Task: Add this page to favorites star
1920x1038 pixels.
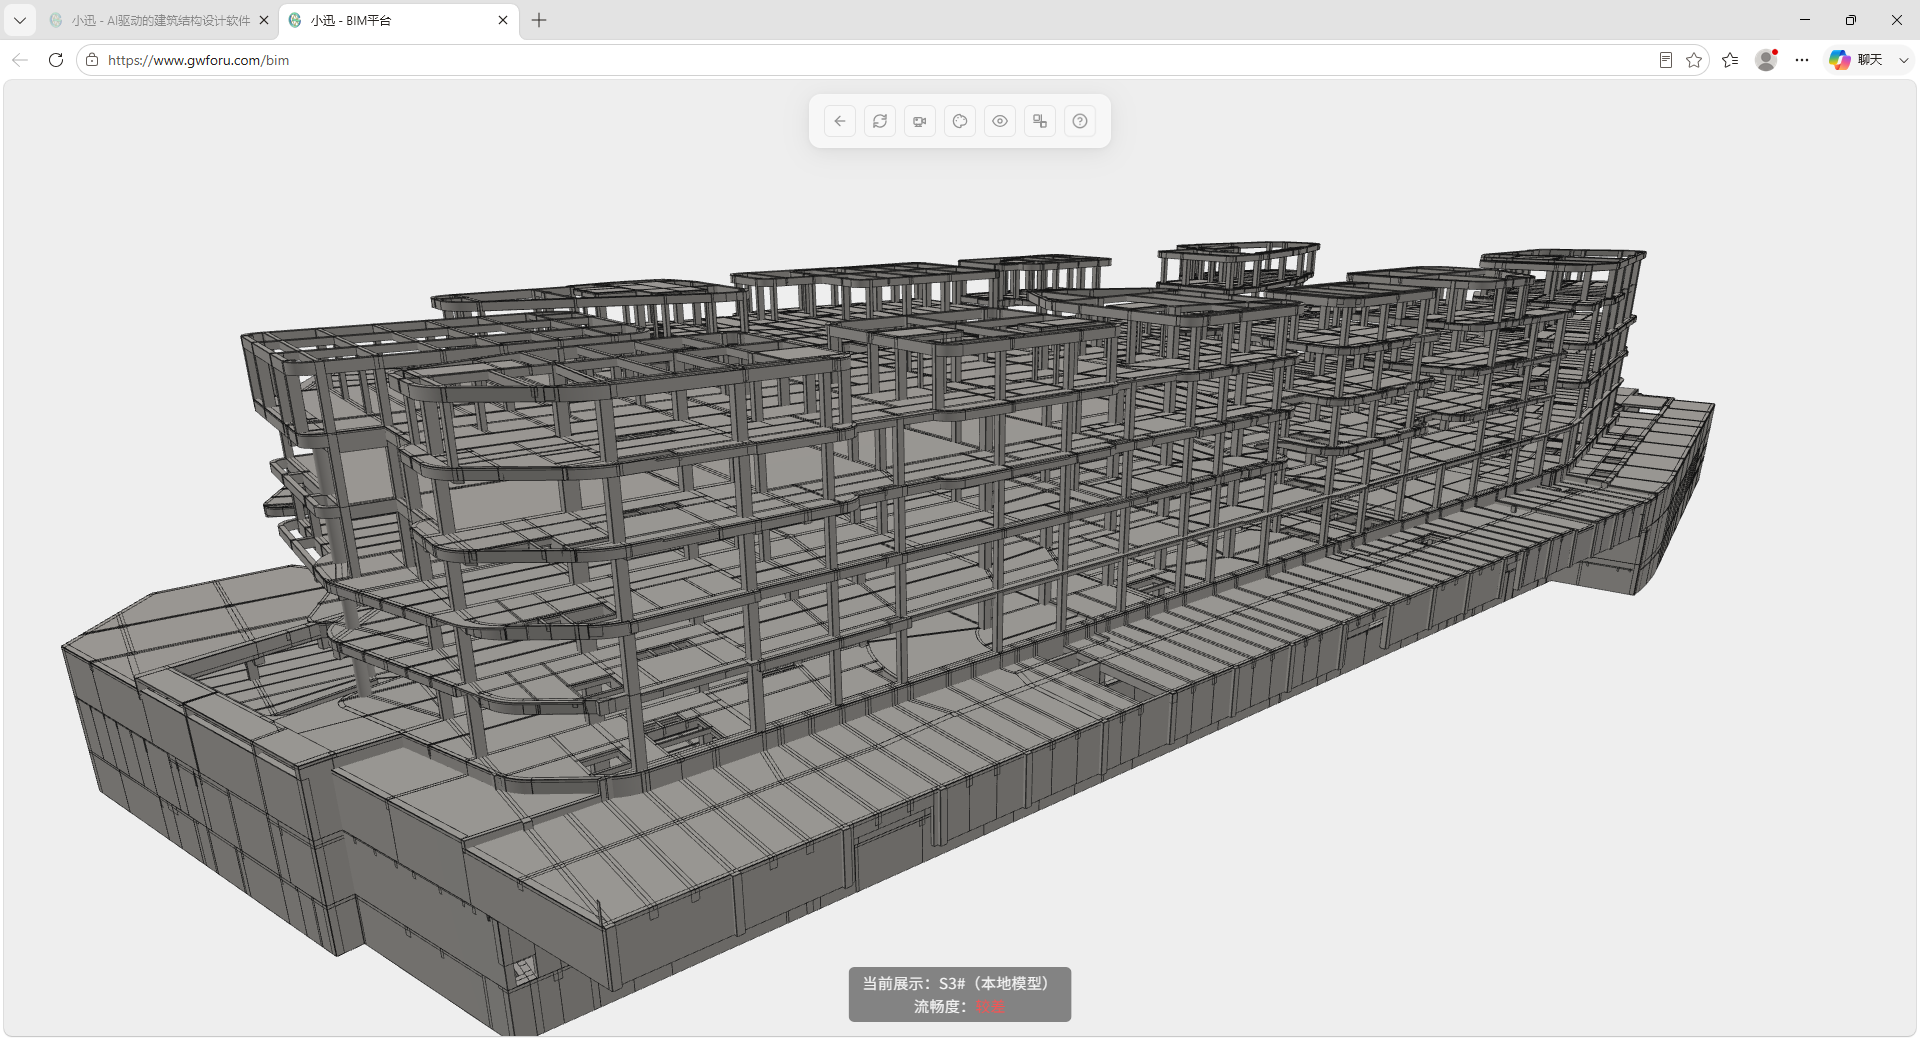Action: (1694, 60)
